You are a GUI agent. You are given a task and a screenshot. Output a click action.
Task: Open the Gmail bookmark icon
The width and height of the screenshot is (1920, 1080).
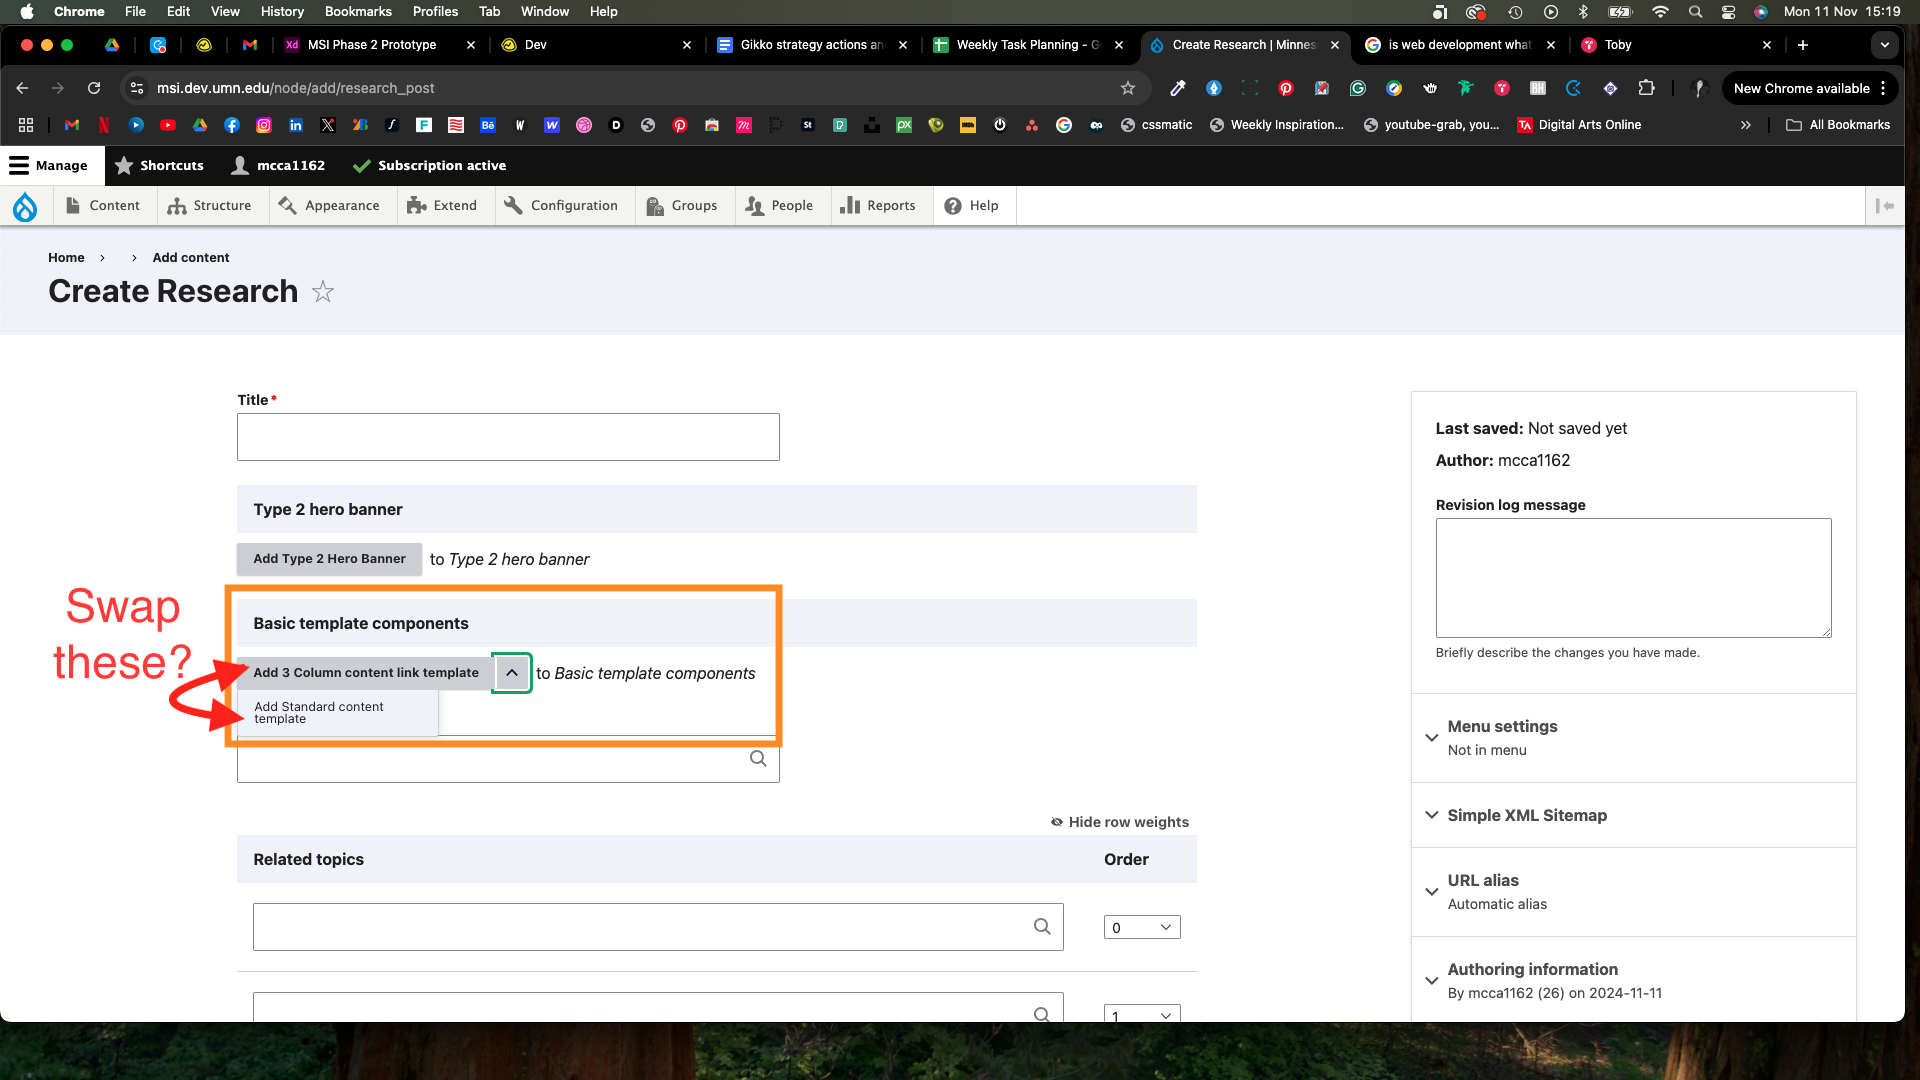pos(72,125)
